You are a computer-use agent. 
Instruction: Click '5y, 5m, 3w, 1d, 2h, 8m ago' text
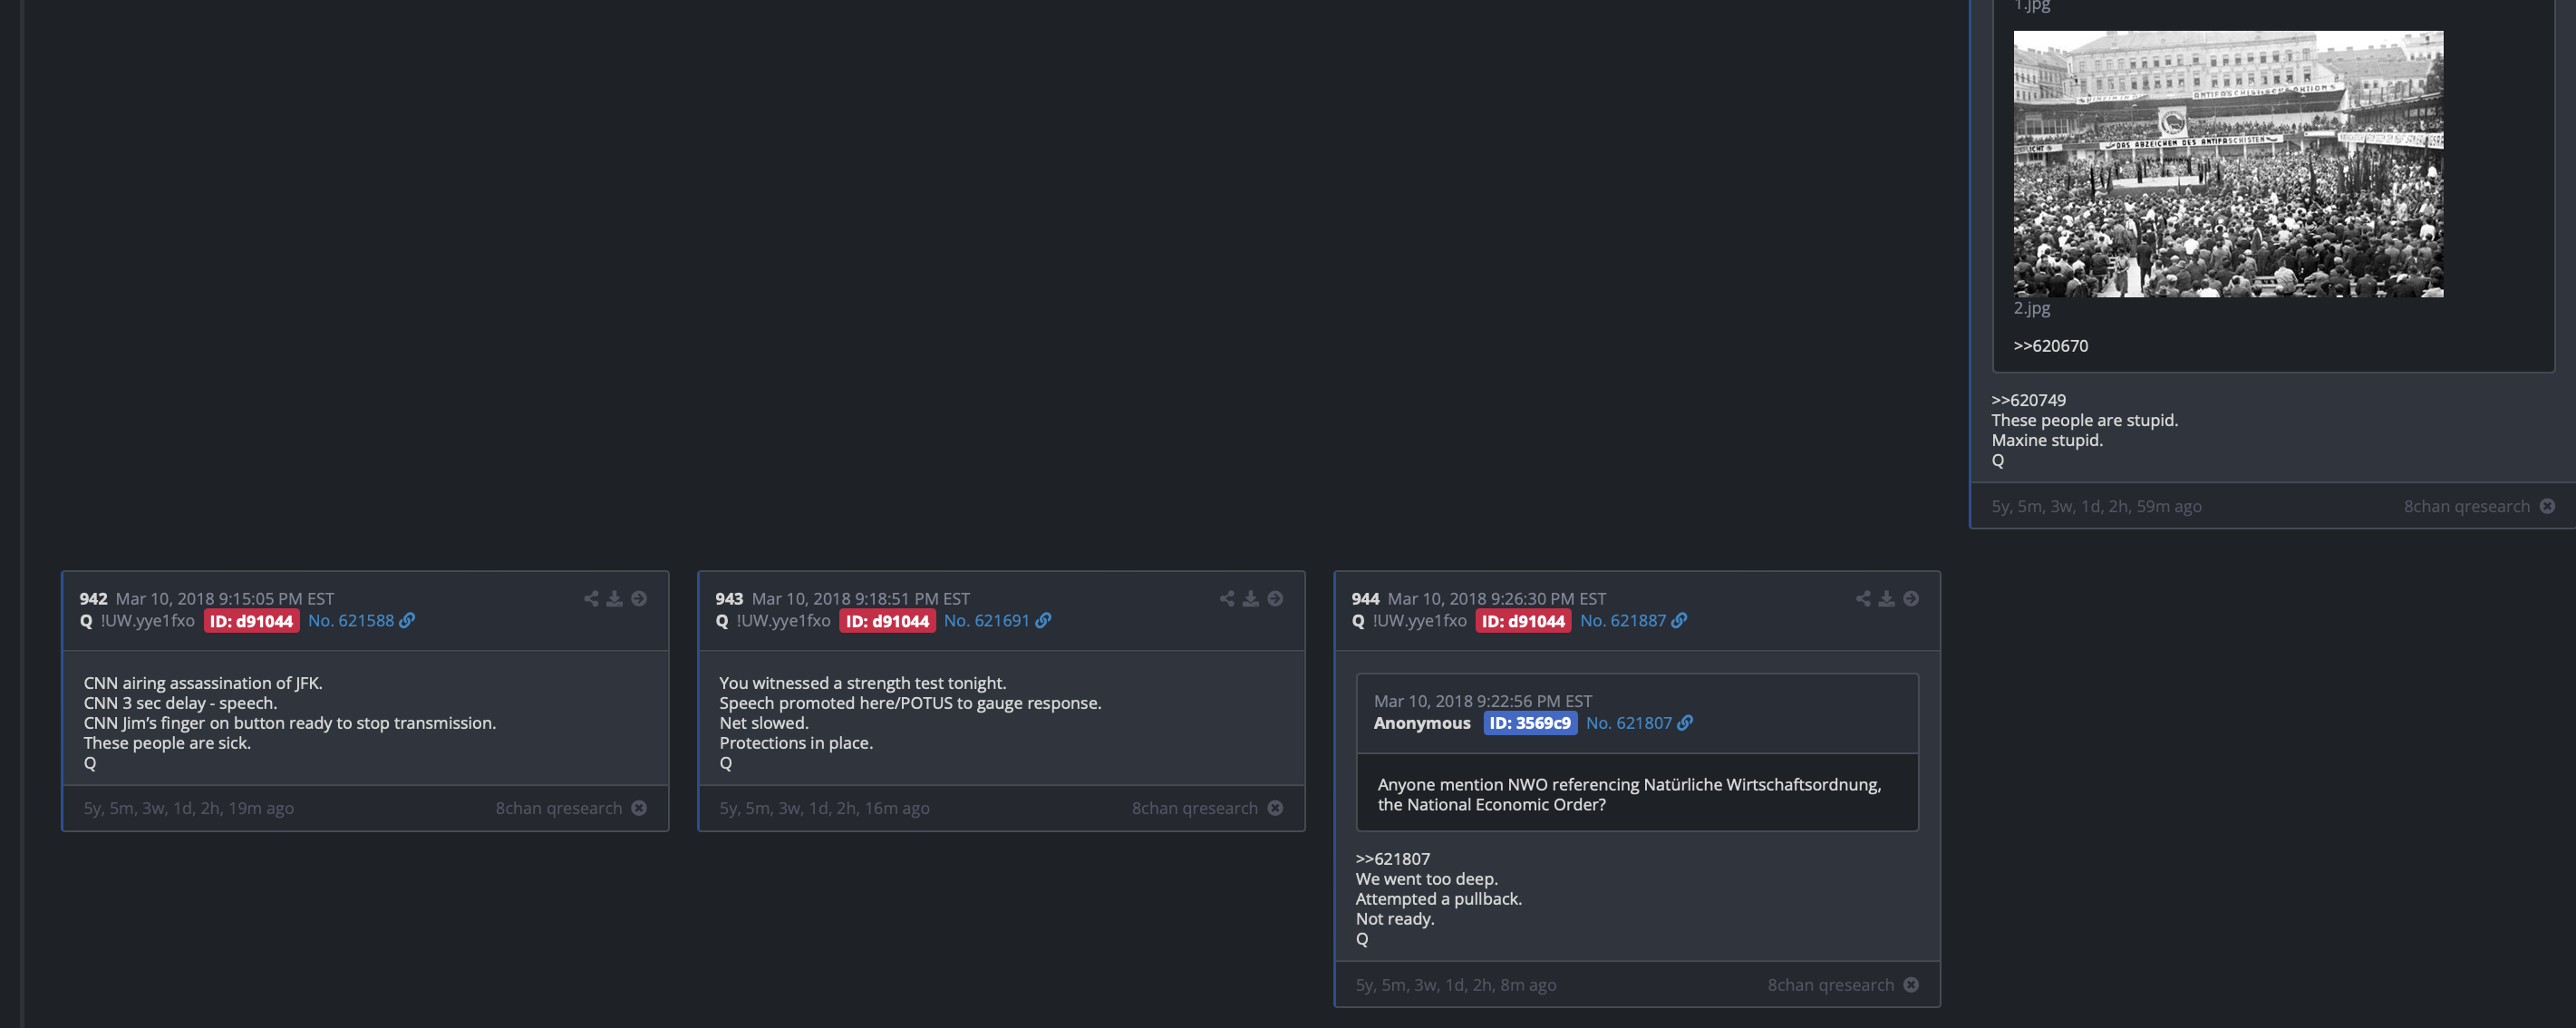click(1456, 985)
